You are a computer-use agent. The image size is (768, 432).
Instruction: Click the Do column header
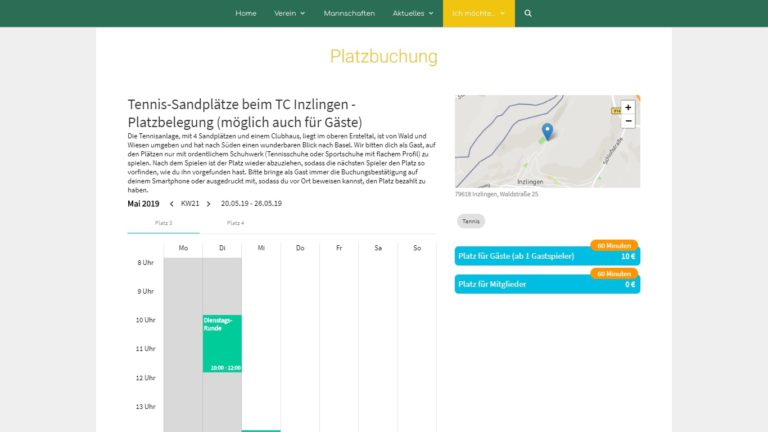(300, 248)
